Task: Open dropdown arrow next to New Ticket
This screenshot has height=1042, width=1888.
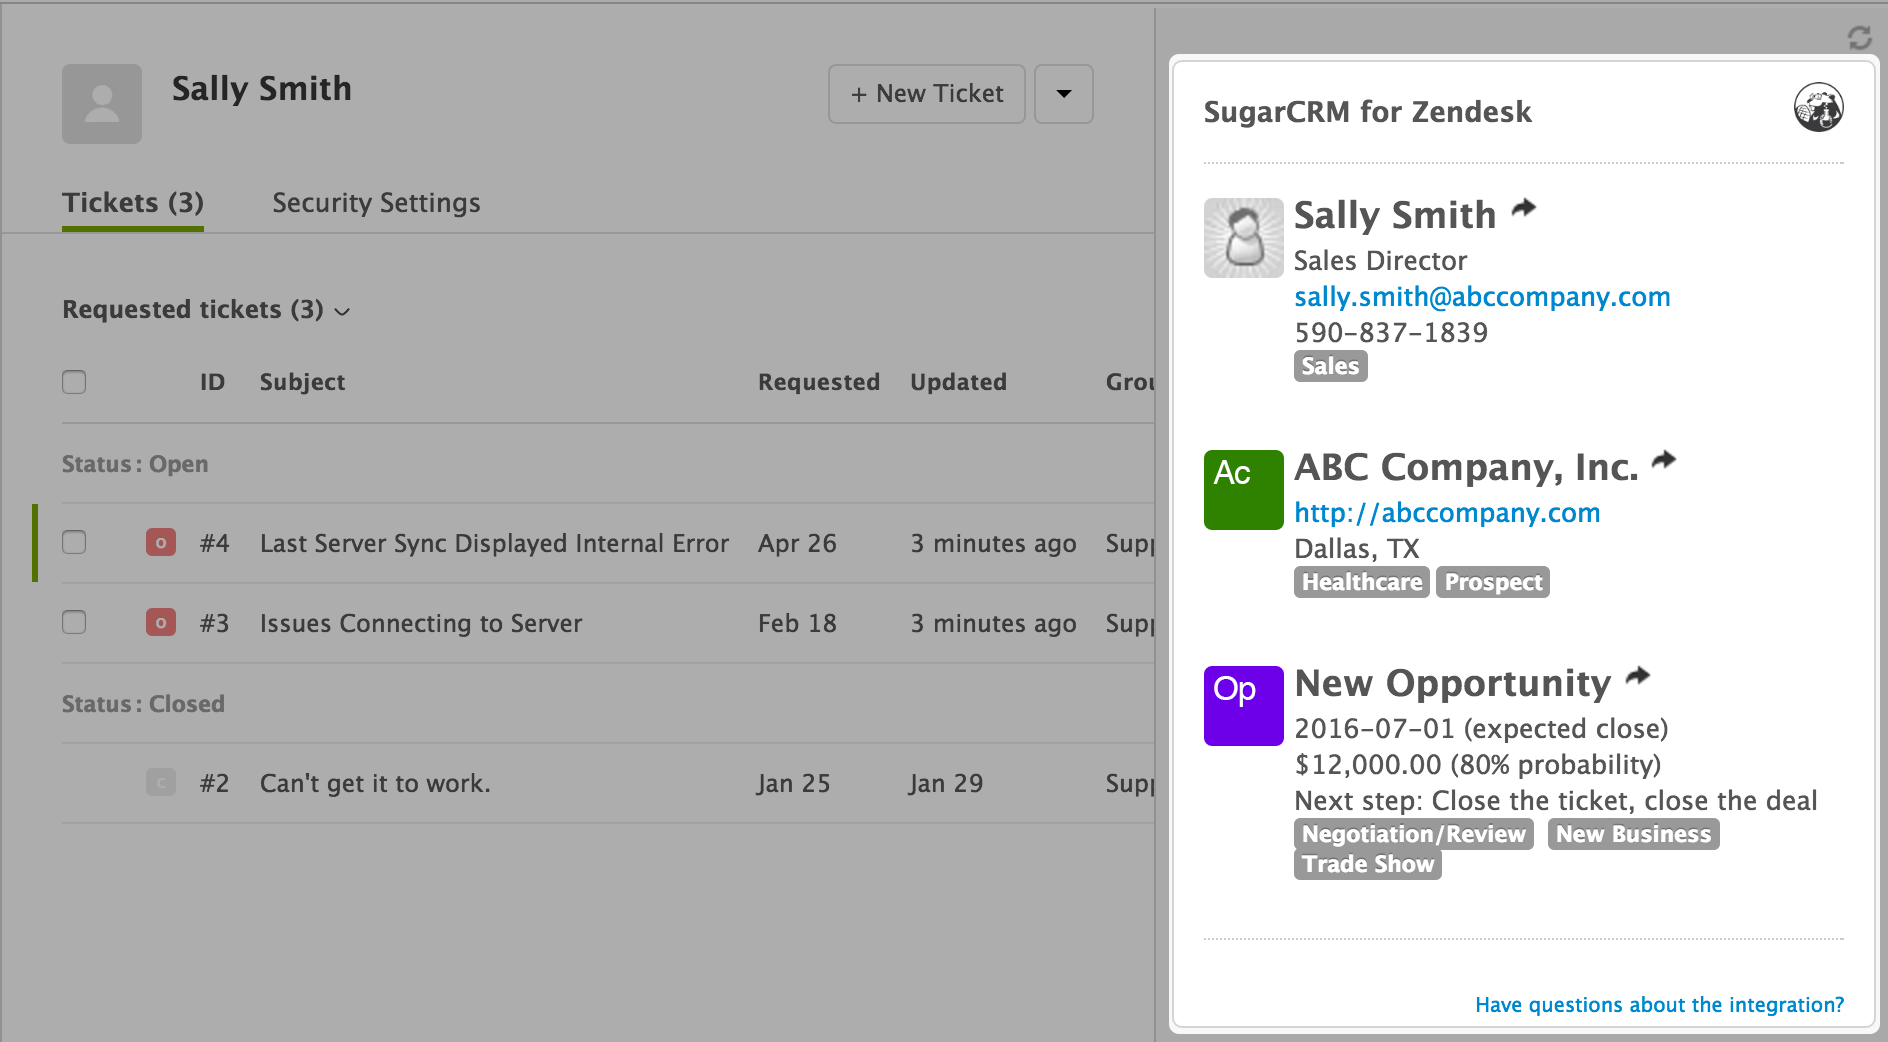Action: 1063,94
